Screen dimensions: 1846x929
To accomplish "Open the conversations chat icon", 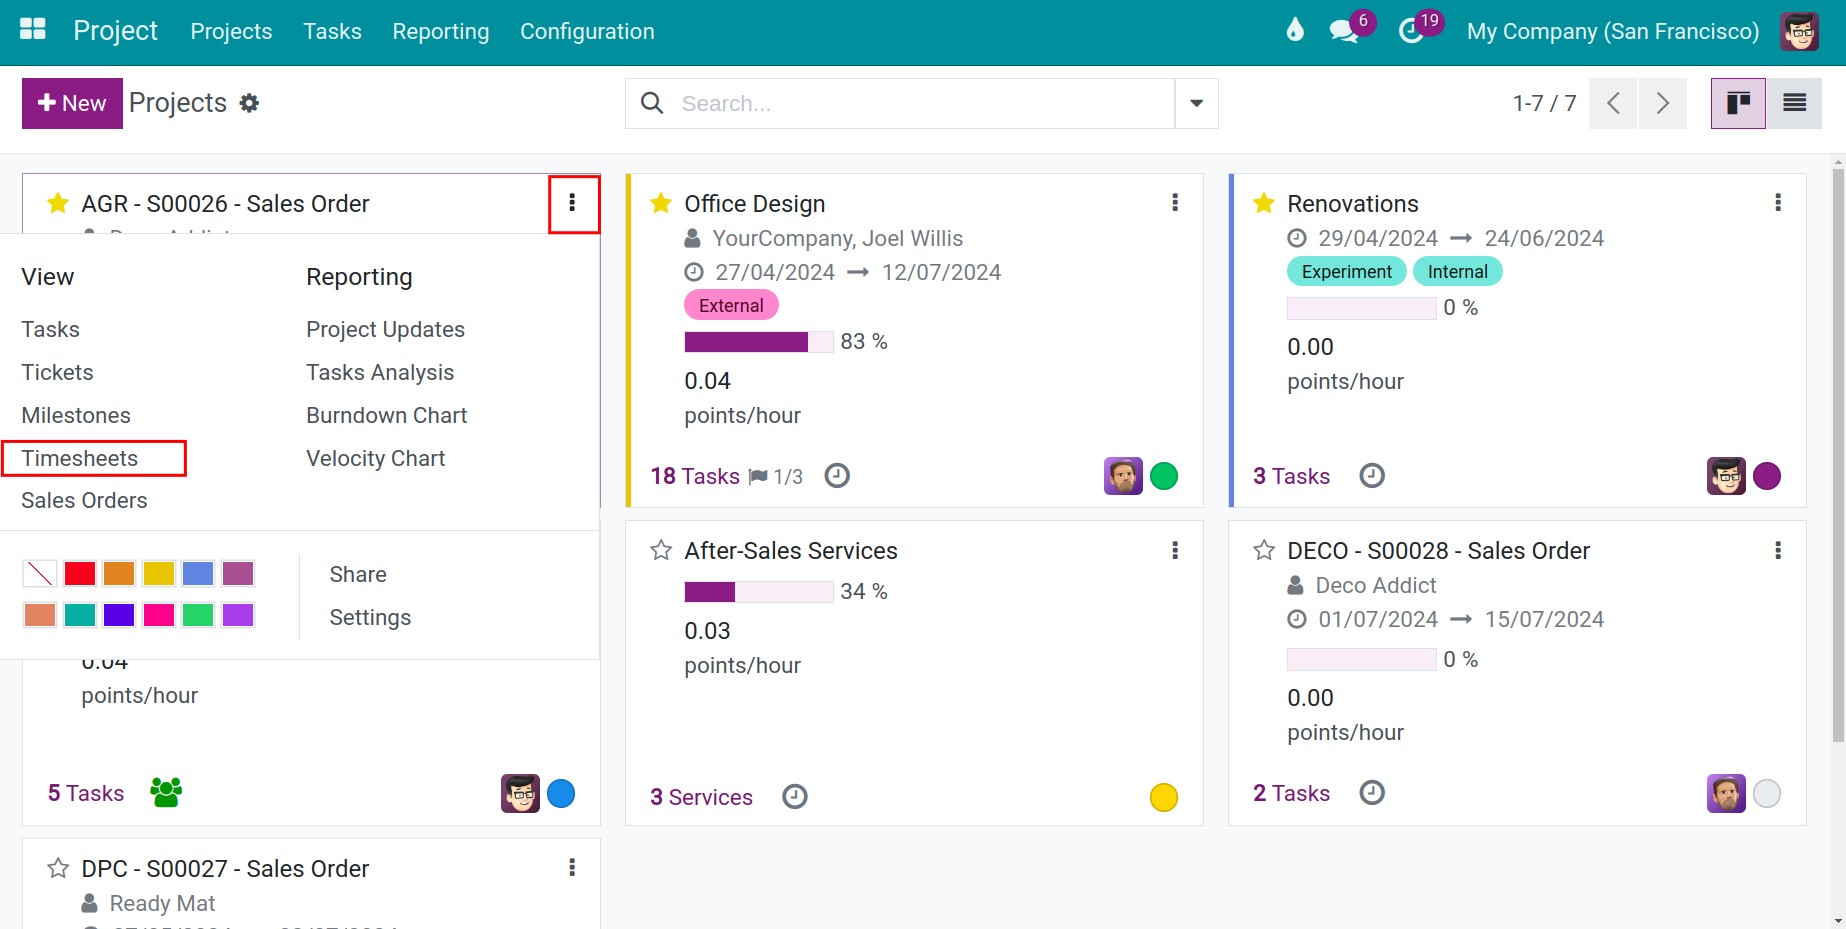I will point(1344,32).
